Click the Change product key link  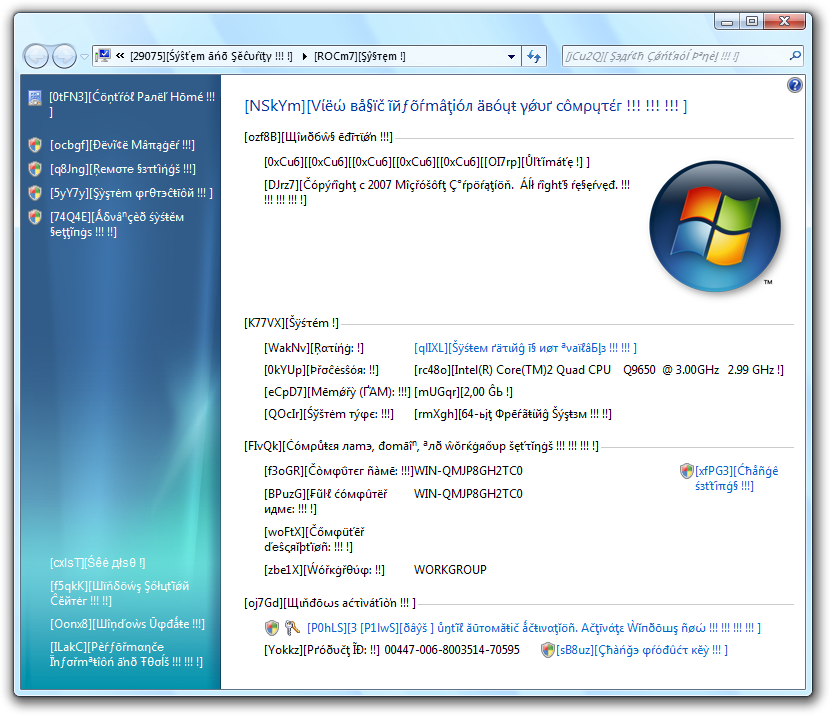pos(642,650)
